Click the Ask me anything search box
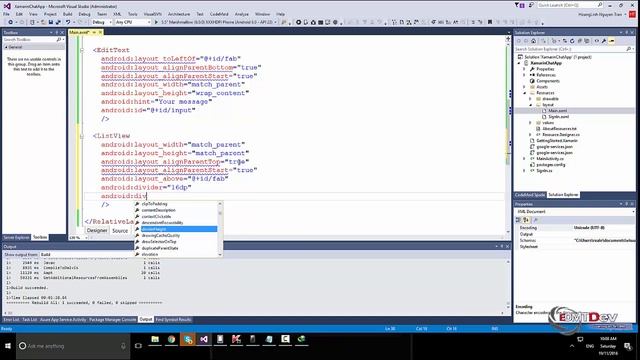The width and height of the screenshot is (640, 360). 73,346
